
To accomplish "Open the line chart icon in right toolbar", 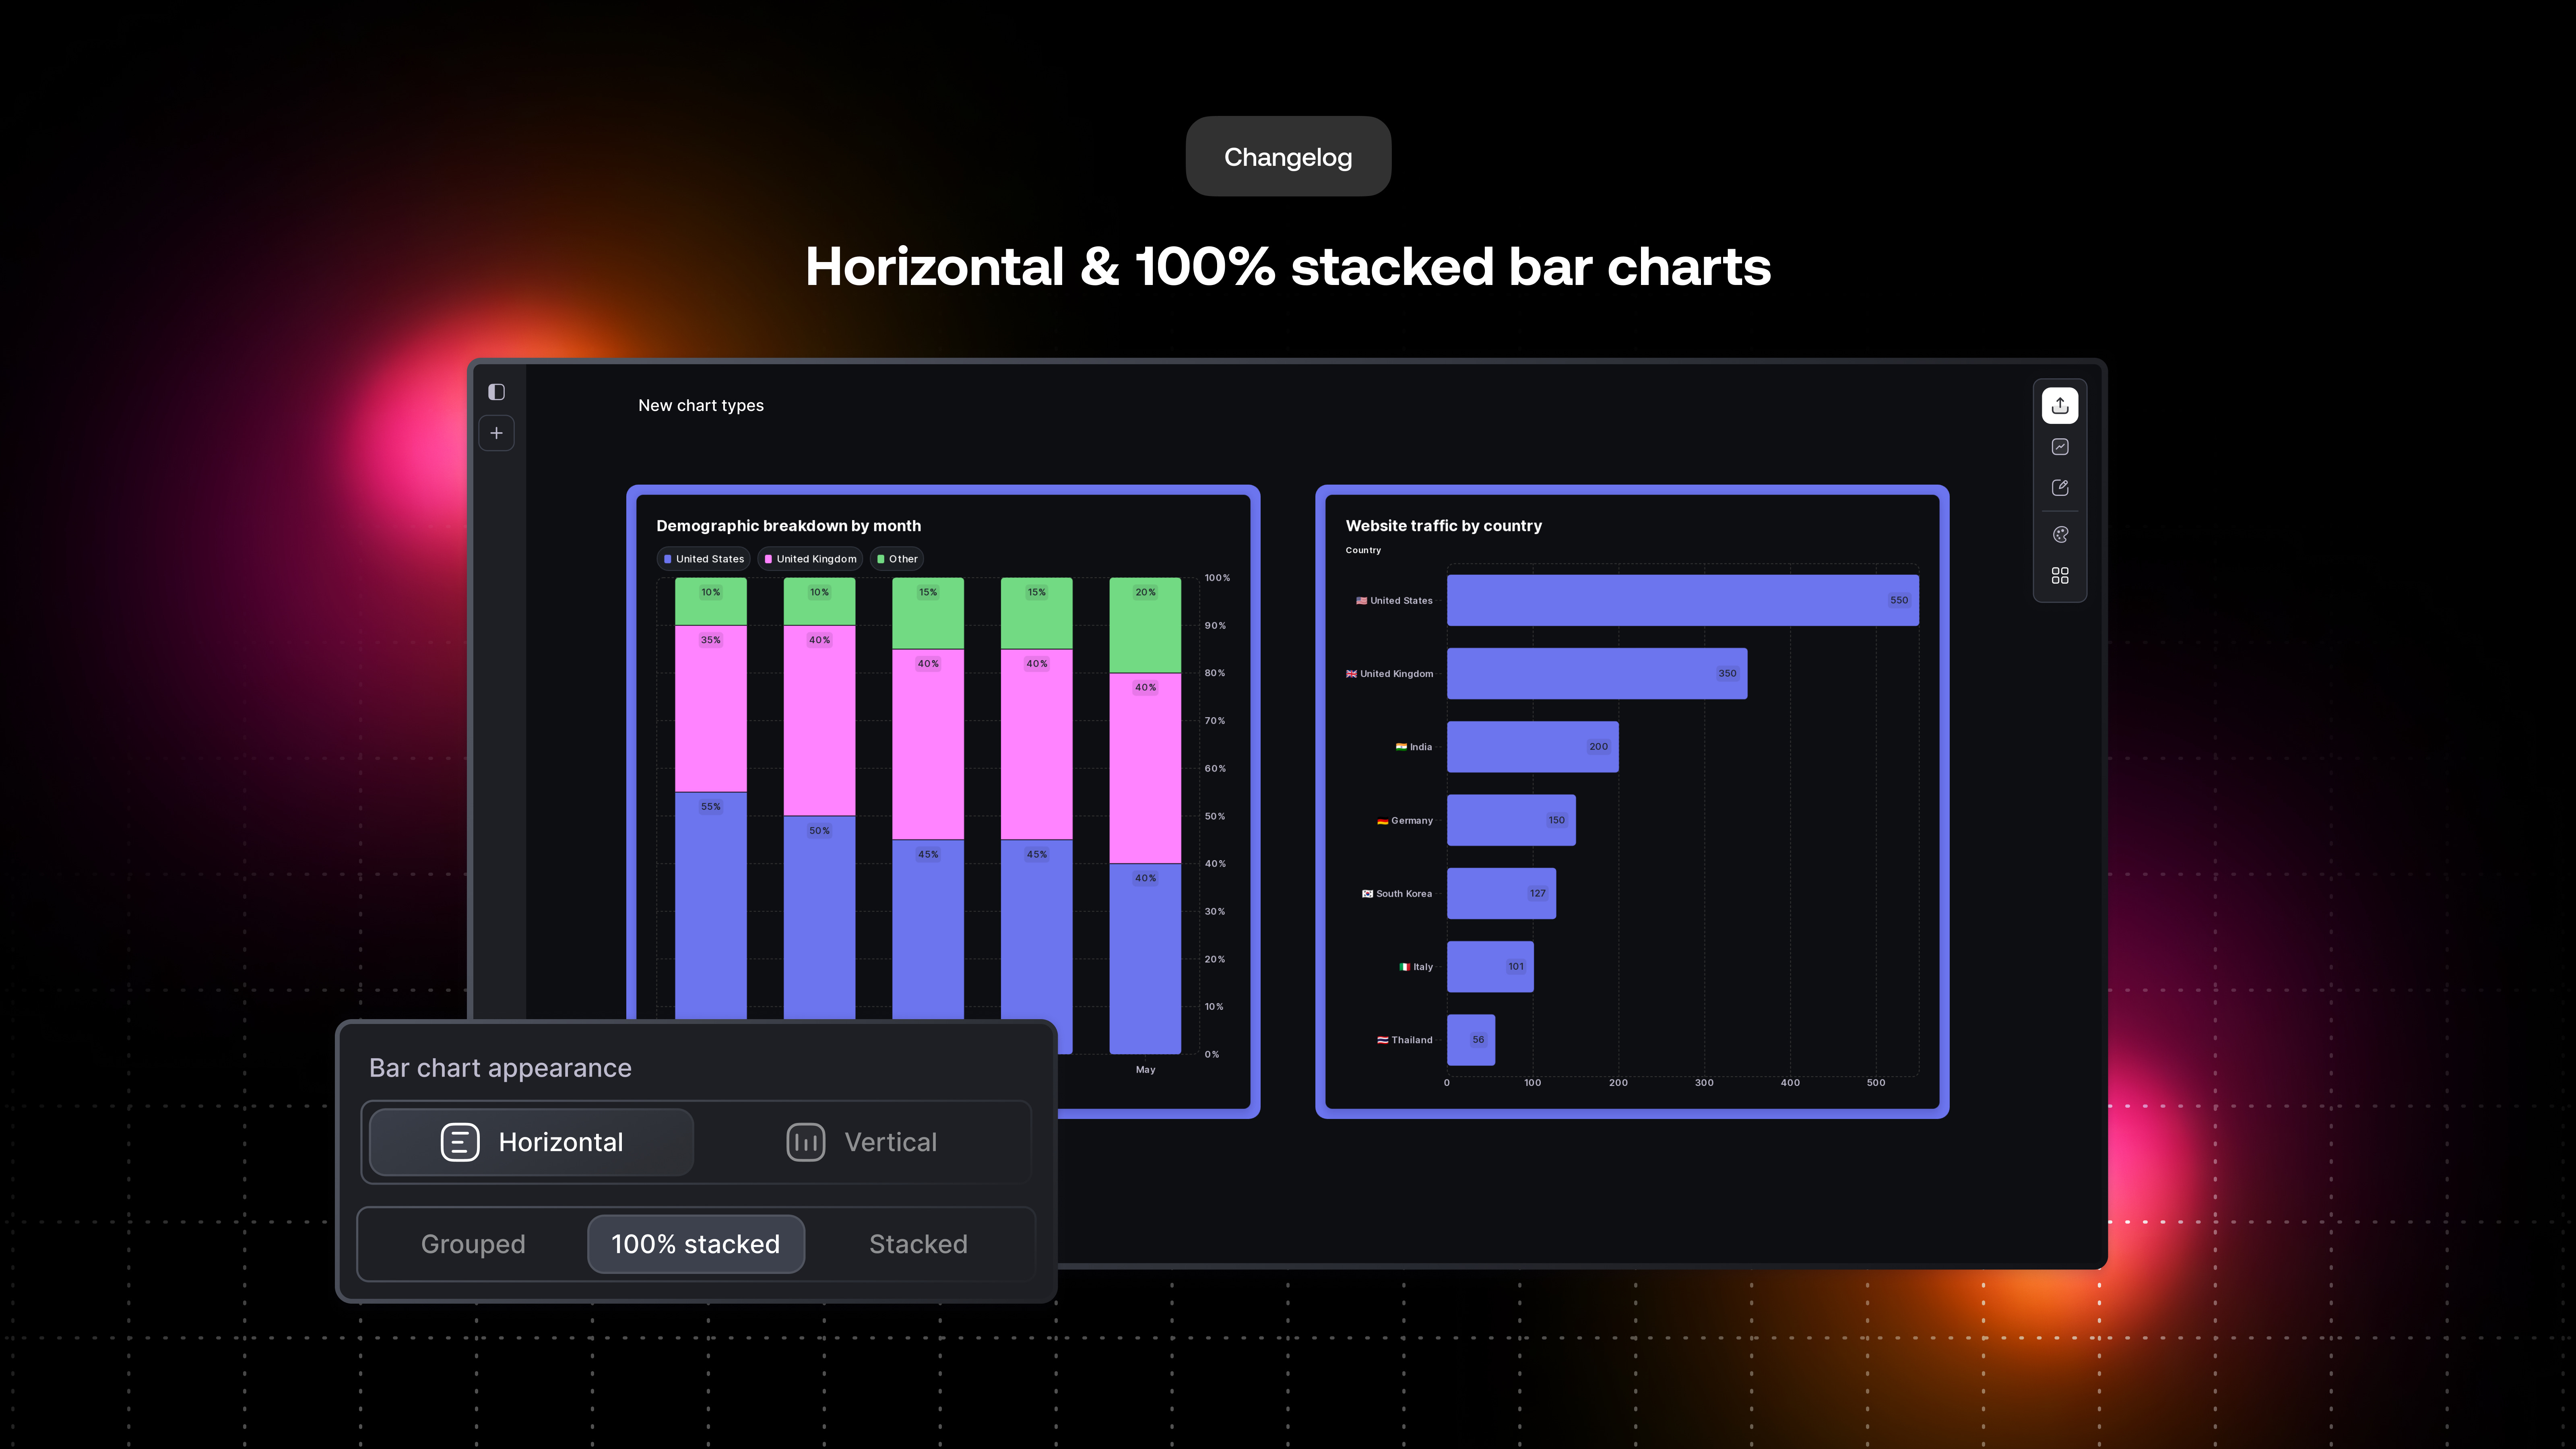I will pyautogui.click(x=2059, y=447).
